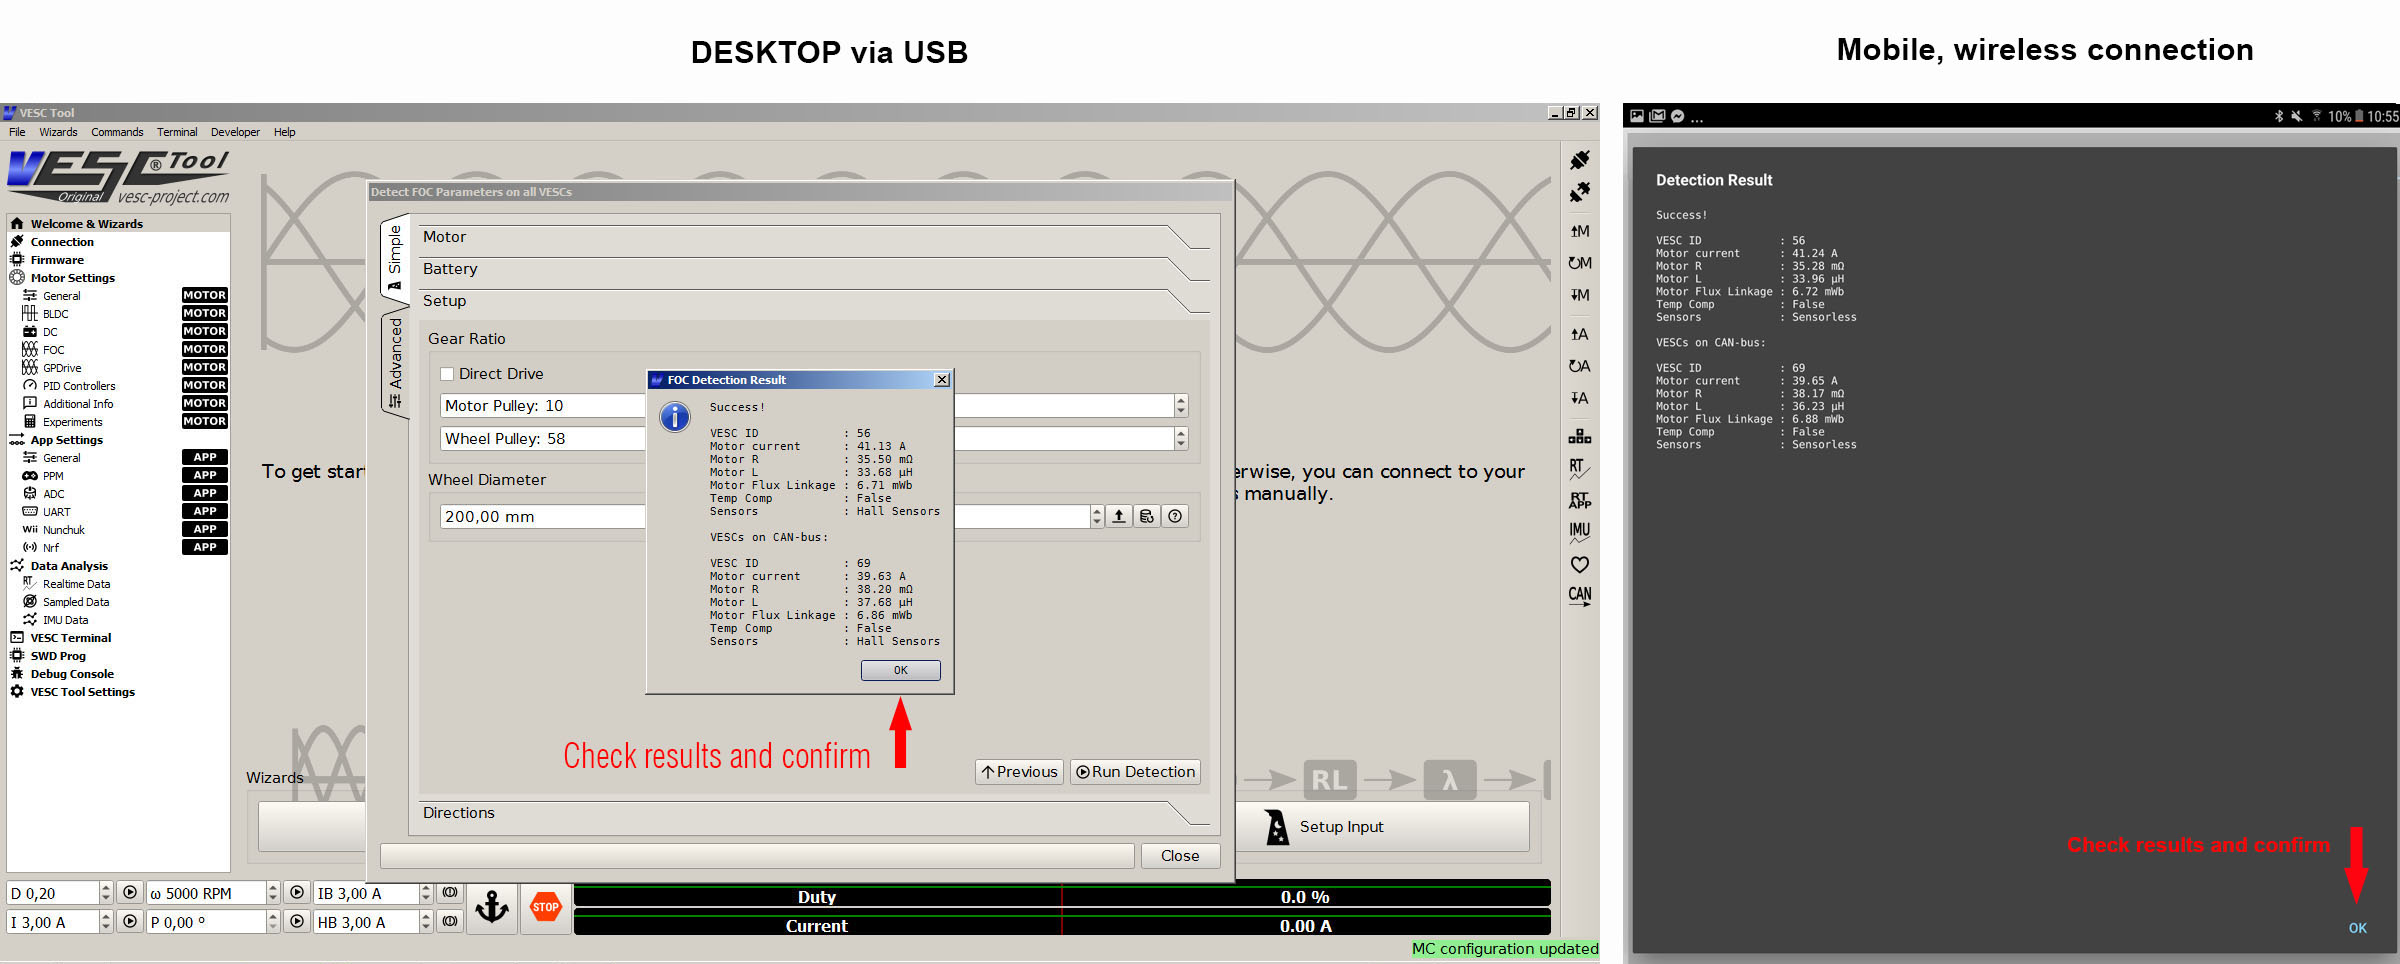Expand the Battery section in the wizard

(812, 269)
